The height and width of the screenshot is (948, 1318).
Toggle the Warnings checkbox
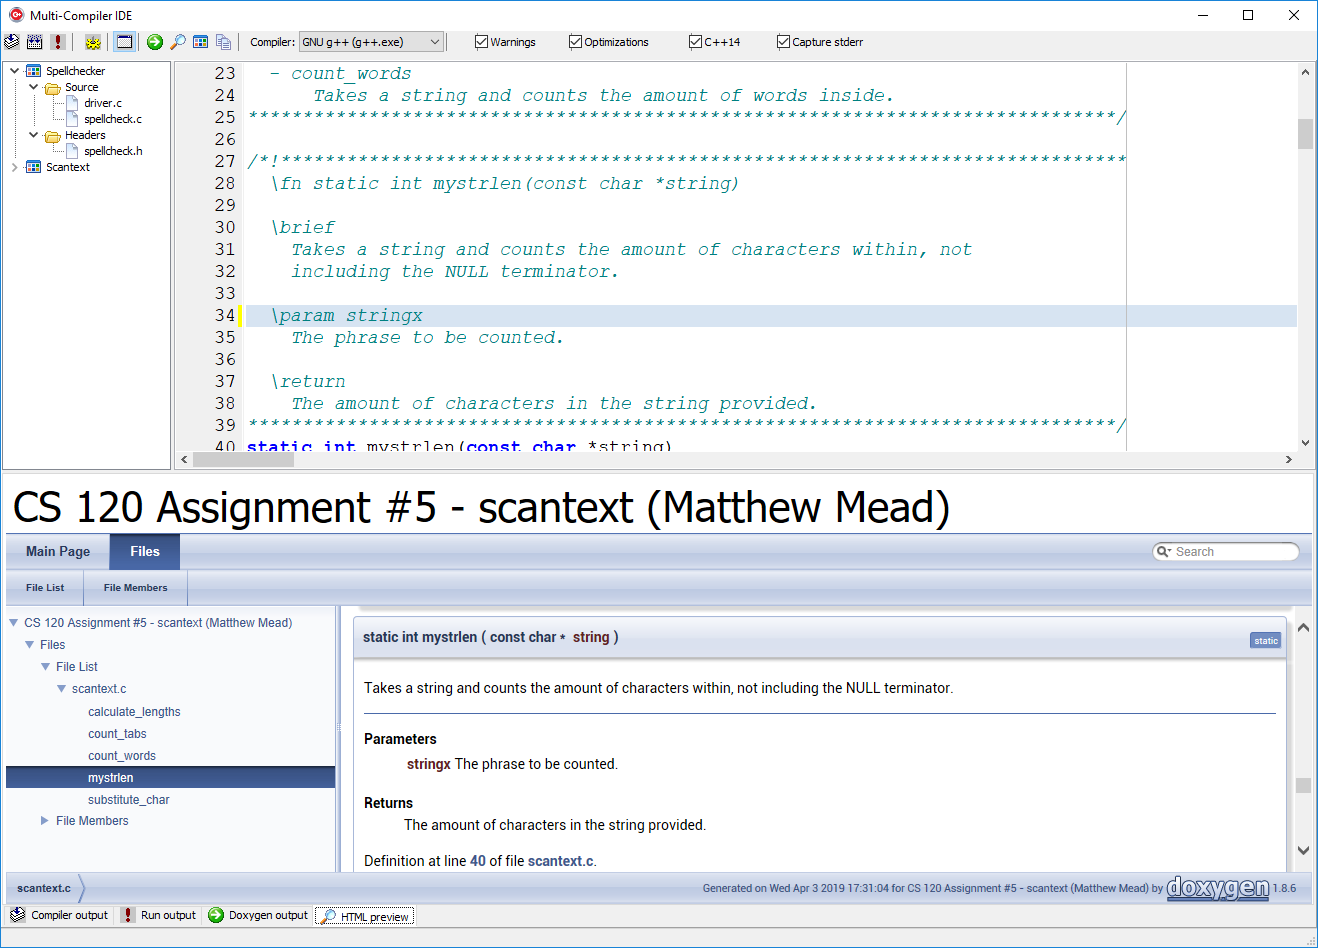[x=481, y=42]
